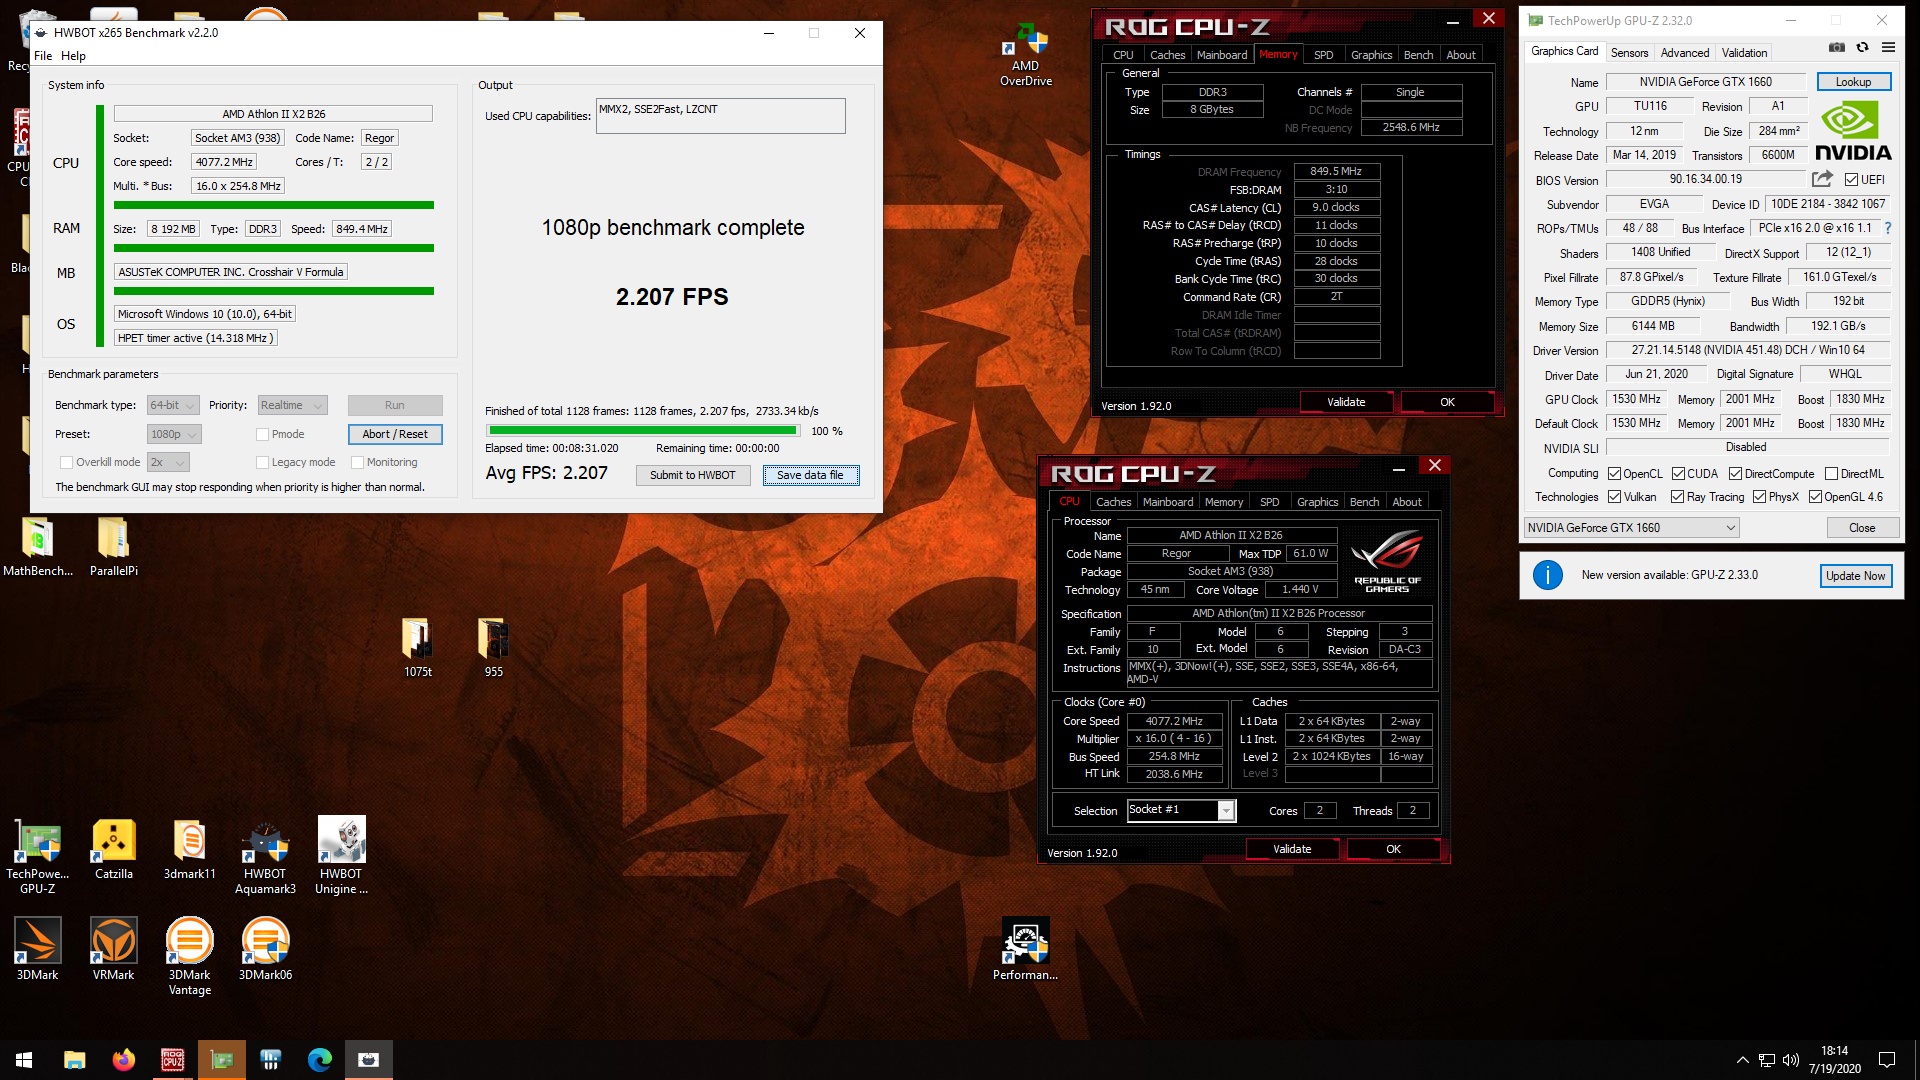The image size is (1920, 1080).
Task: Click Used CPU capabilities text field
Action: (720, 116)
